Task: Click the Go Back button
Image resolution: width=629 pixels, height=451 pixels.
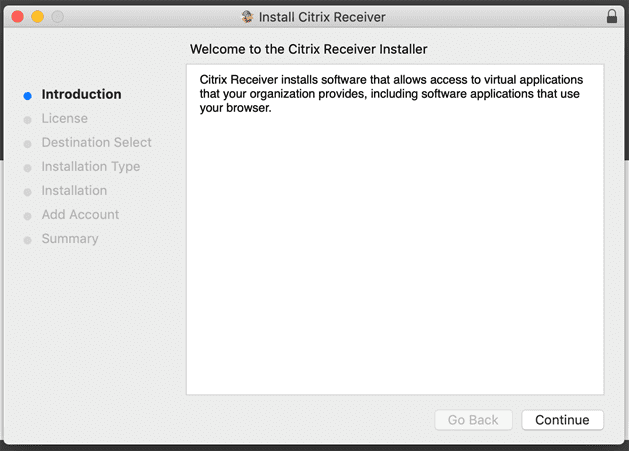Action: pyautogui.click(x=473, y=420)
